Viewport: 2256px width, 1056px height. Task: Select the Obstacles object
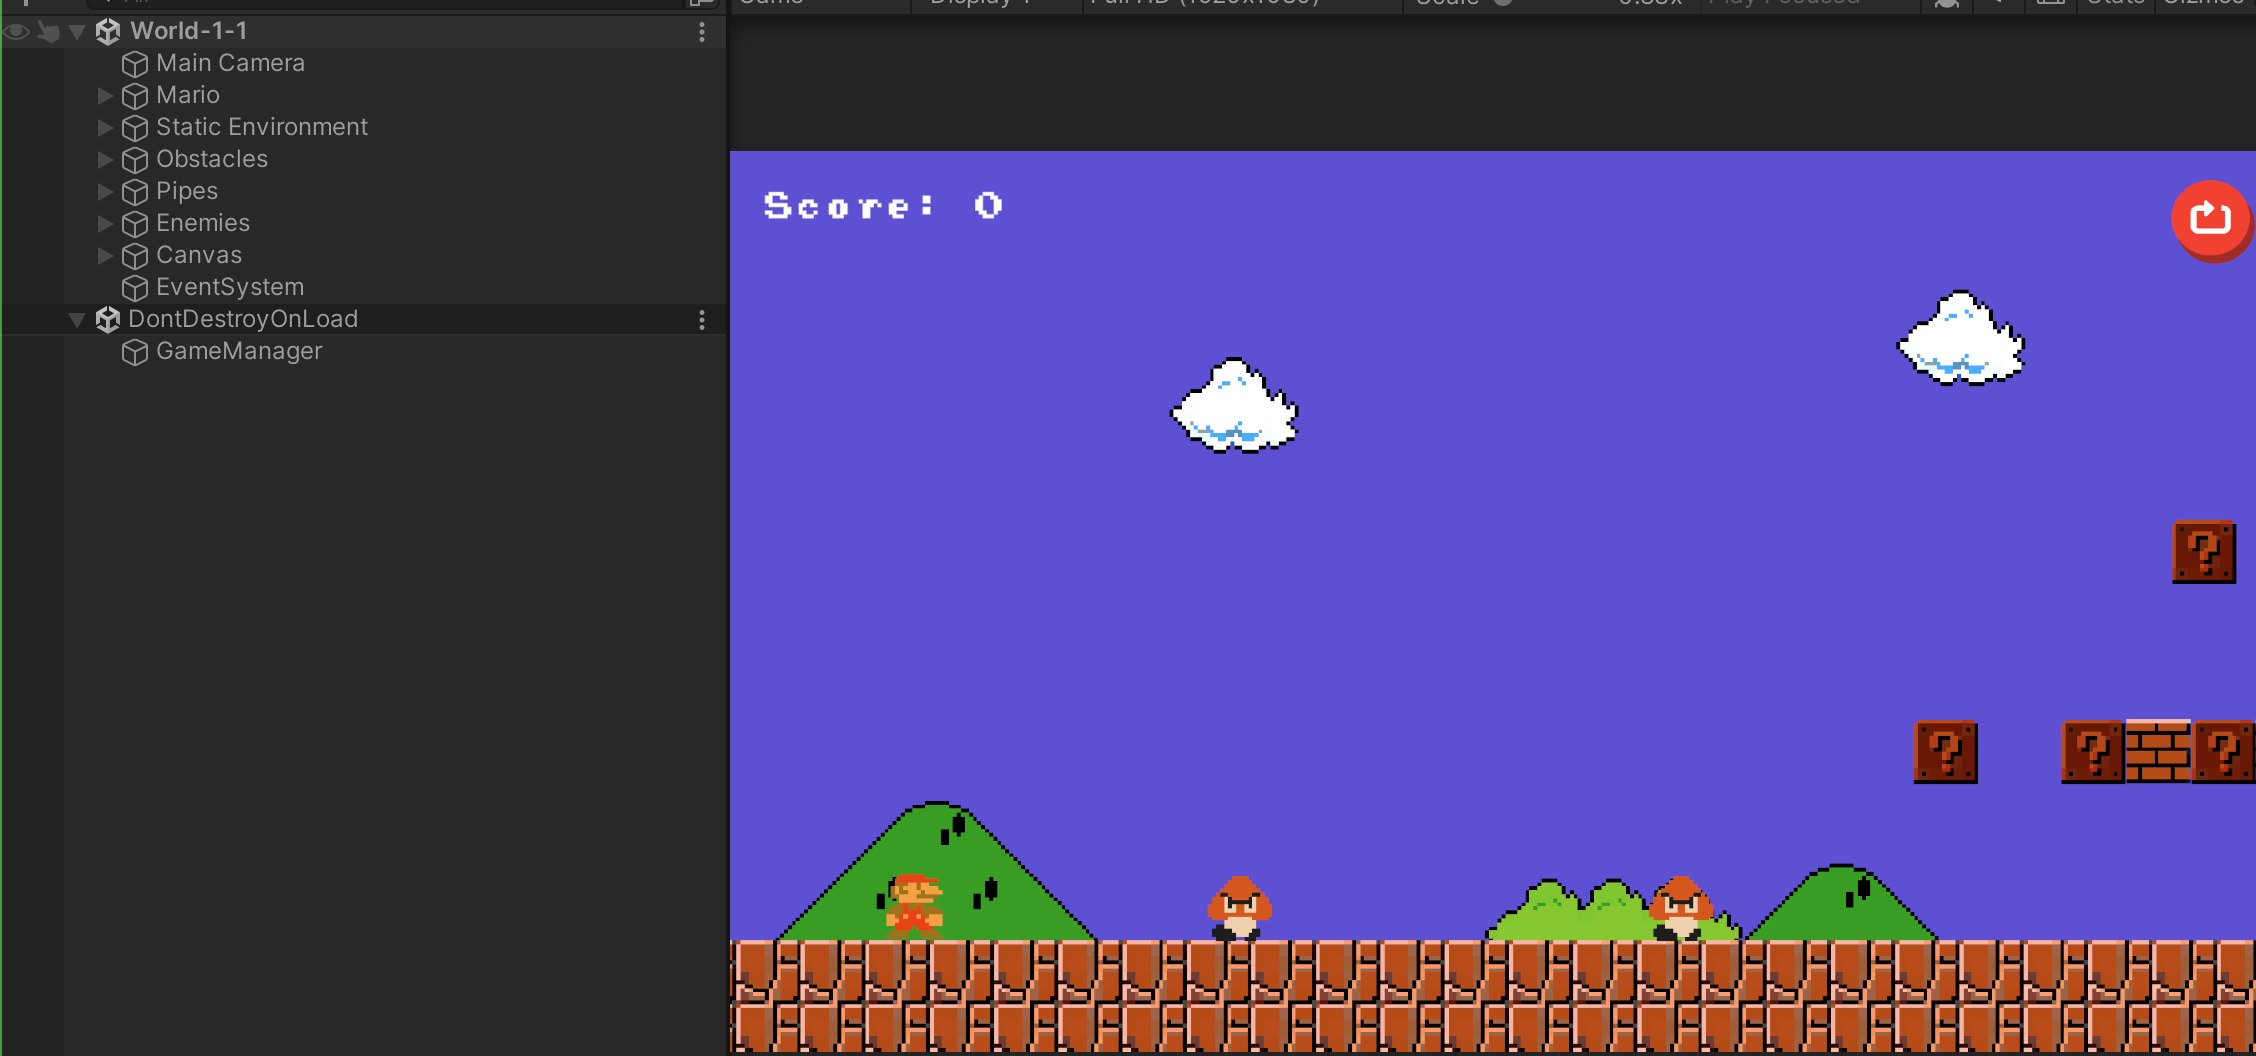(212, 159)
